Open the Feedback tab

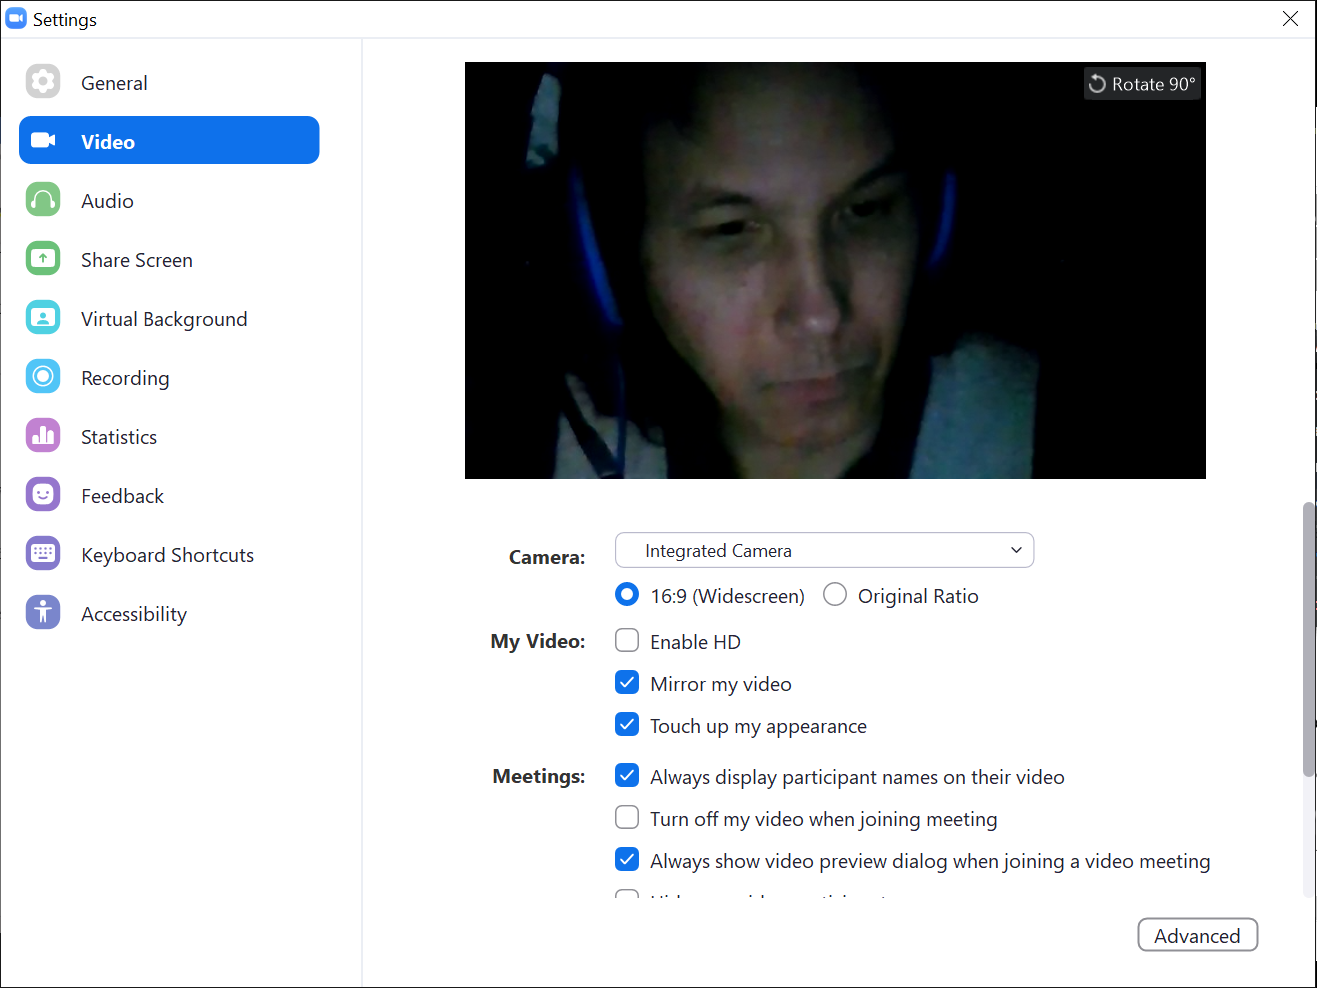[x=169, y=495]
